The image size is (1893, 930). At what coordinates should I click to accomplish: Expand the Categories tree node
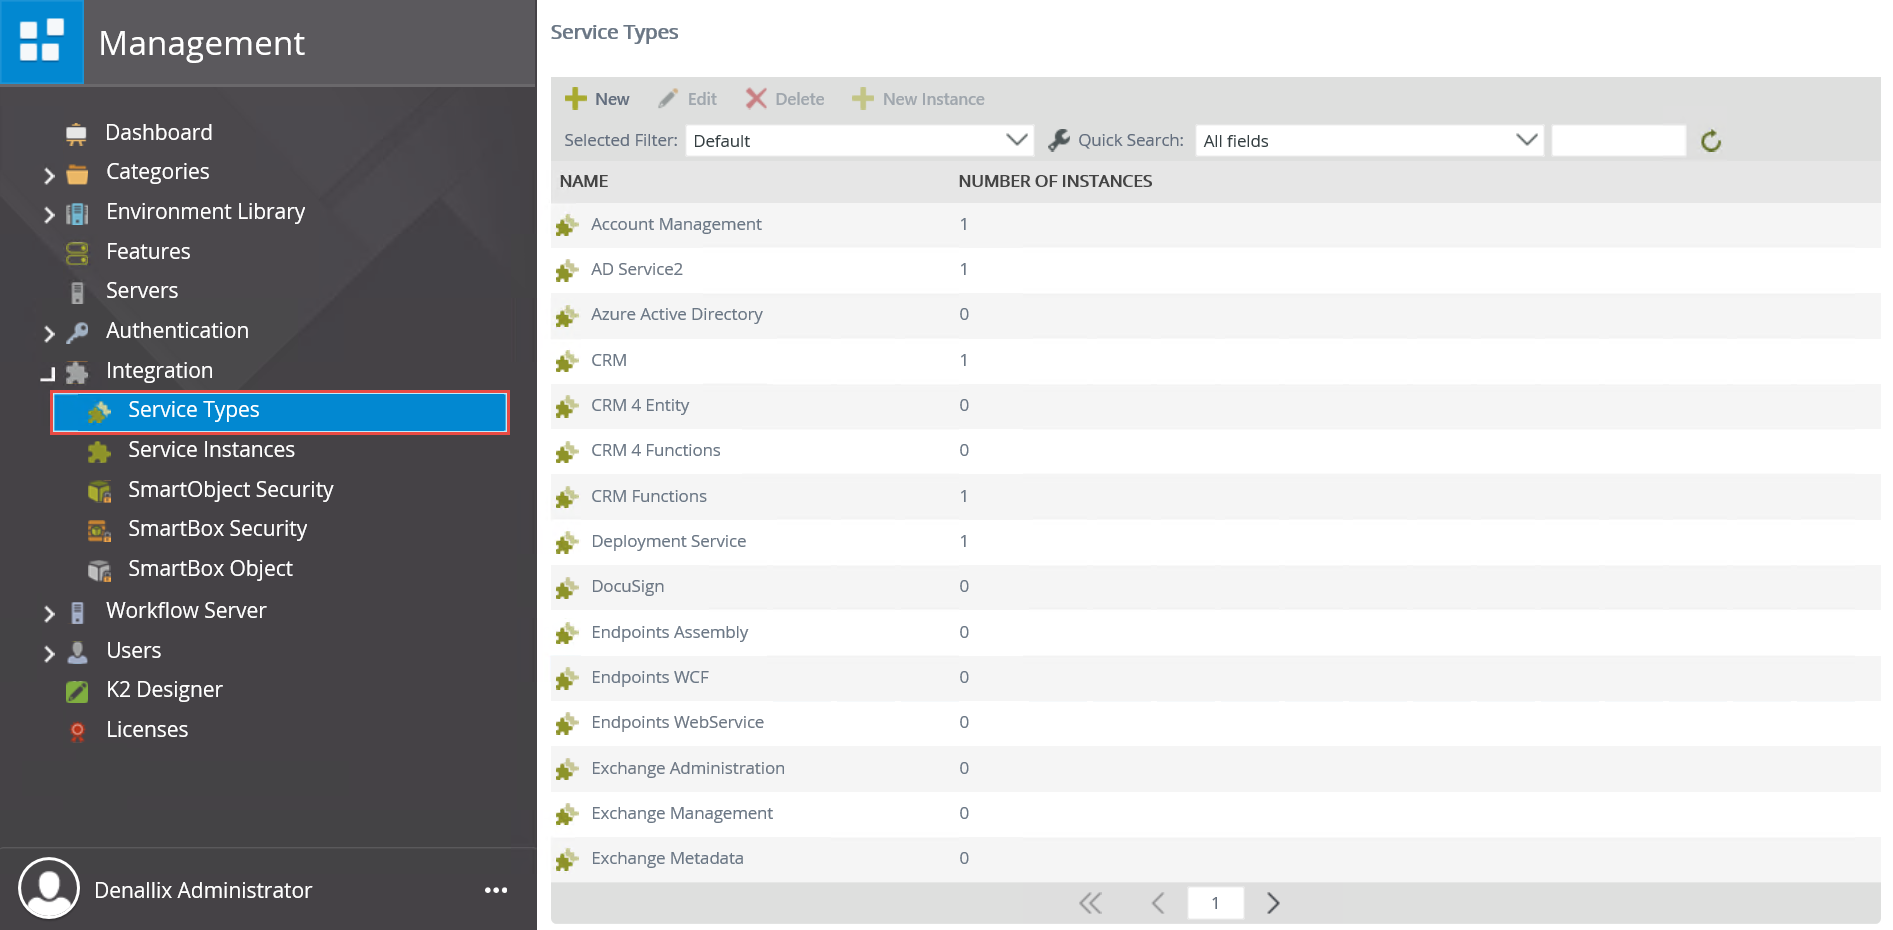(49, 175)
